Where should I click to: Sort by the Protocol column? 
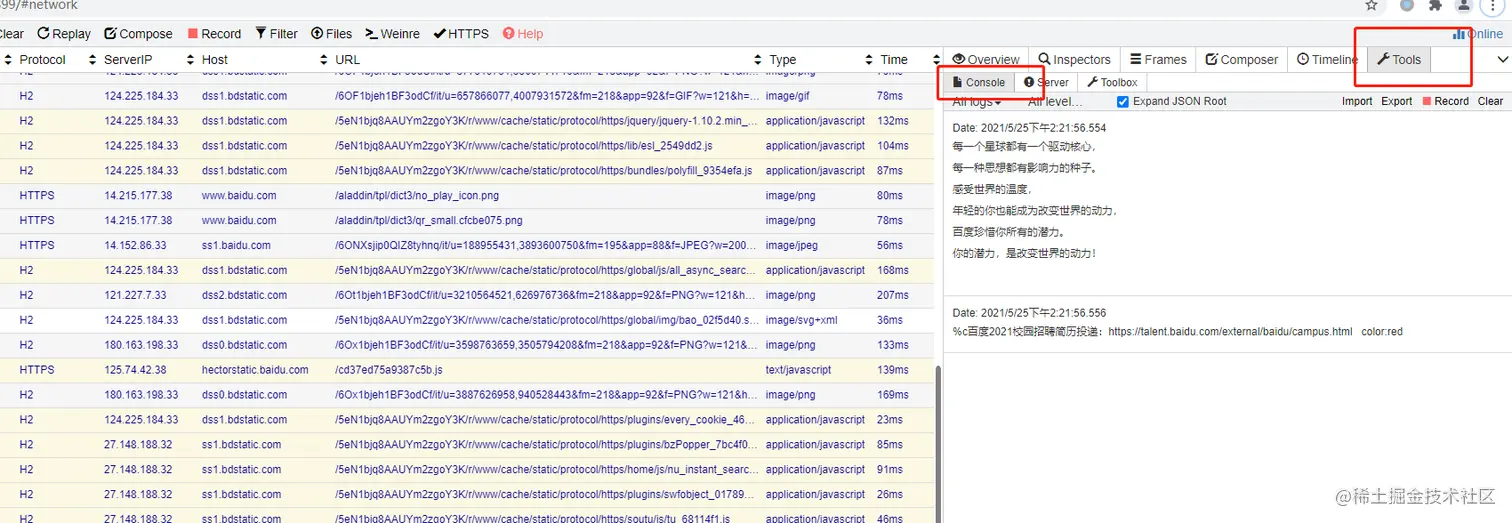42,60
